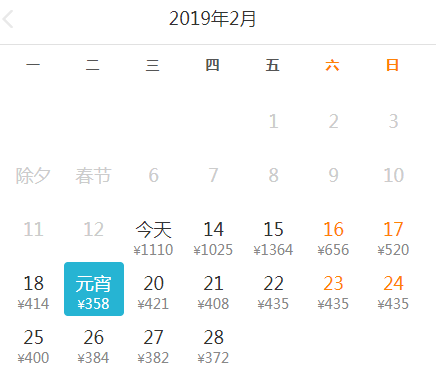Click greyed-out date 2
Viewport: 436px width, 390px height.
333,121
